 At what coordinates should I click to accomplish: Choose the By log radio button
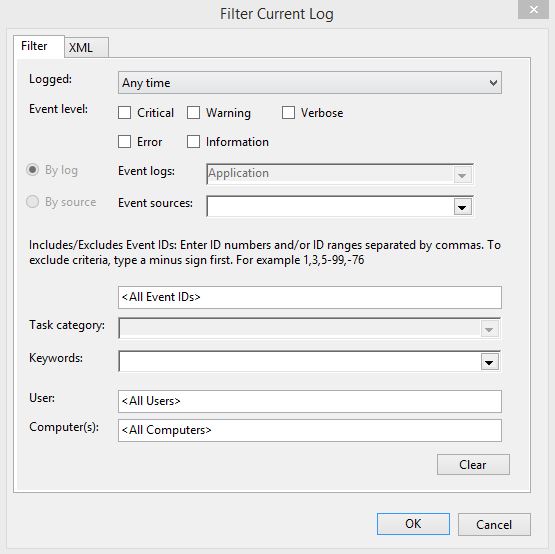point(33,170)
